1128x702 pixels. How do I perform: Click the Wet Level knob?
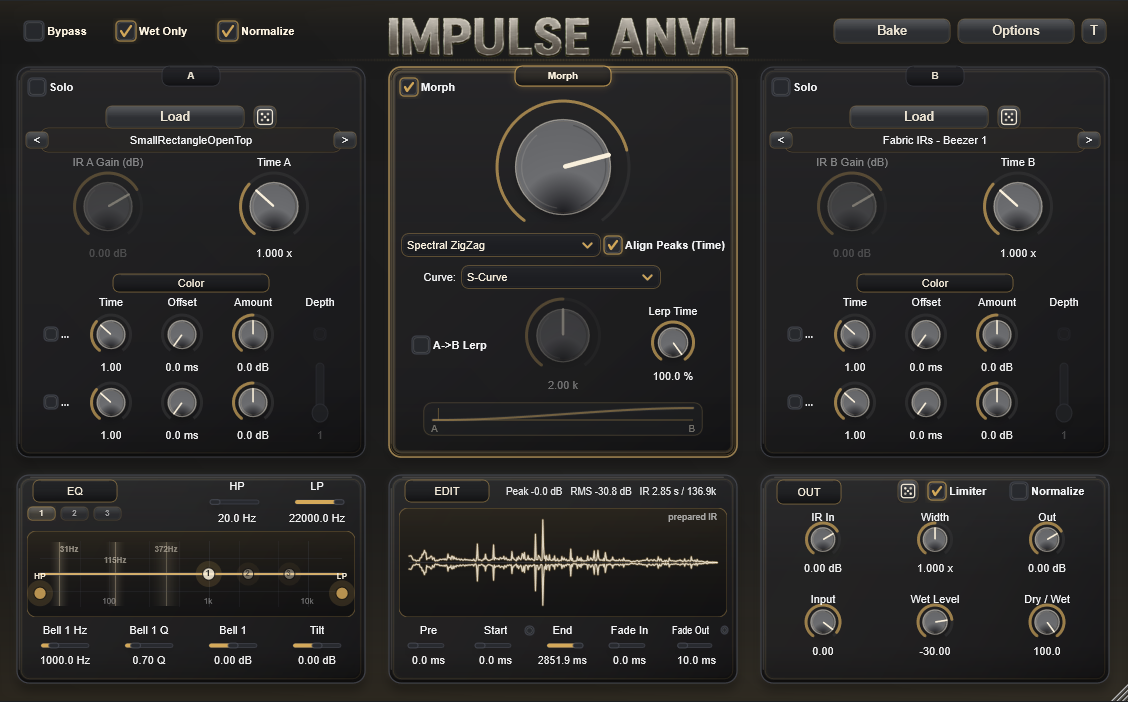point(934,622)
